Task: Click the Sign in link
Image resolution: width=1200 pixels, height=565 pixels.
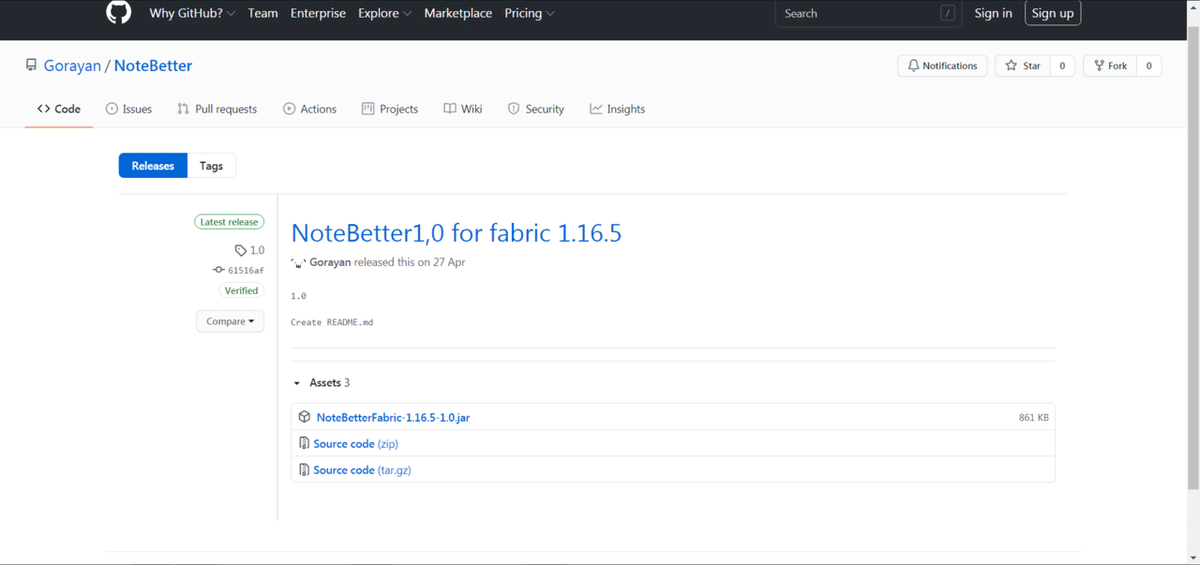Action: (993, 13)
